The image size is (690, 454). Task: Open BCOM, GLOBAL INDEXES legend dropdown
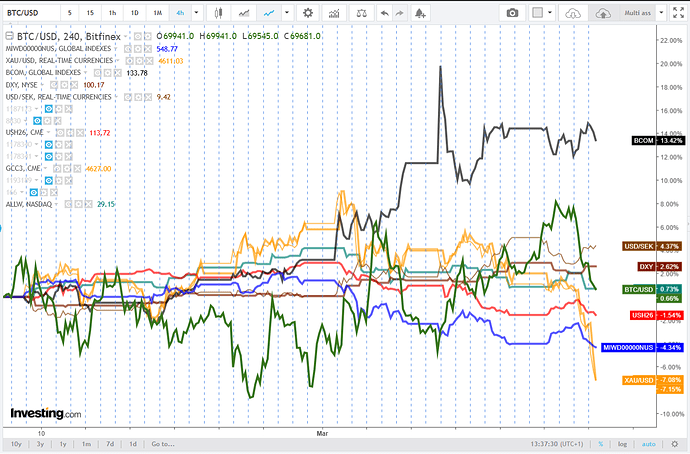pos(85,73)
